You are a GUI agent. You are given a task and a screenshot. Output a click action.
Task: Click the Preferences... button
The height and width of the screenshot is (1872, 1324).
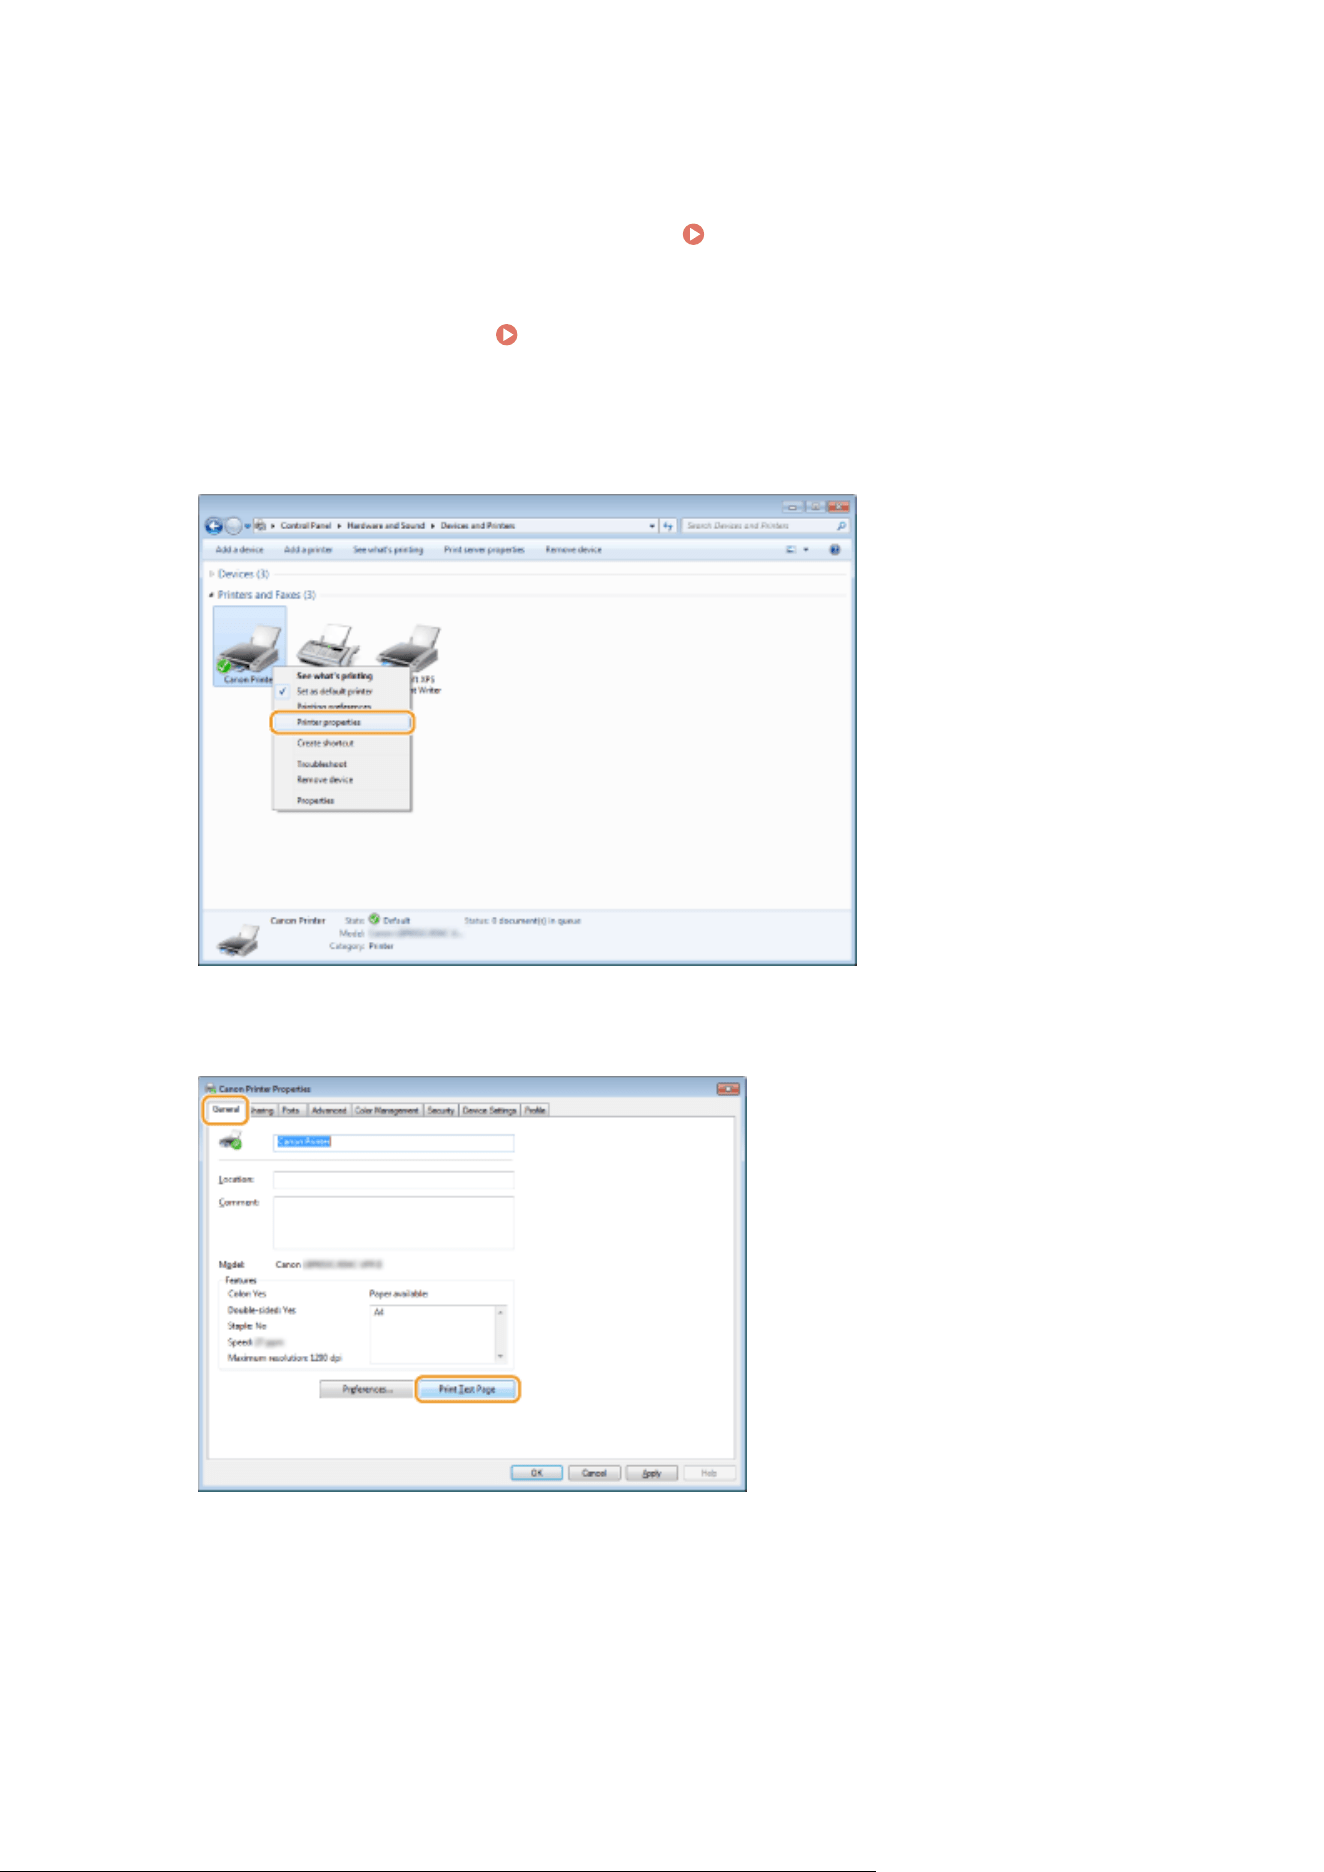pos(367,1390)
